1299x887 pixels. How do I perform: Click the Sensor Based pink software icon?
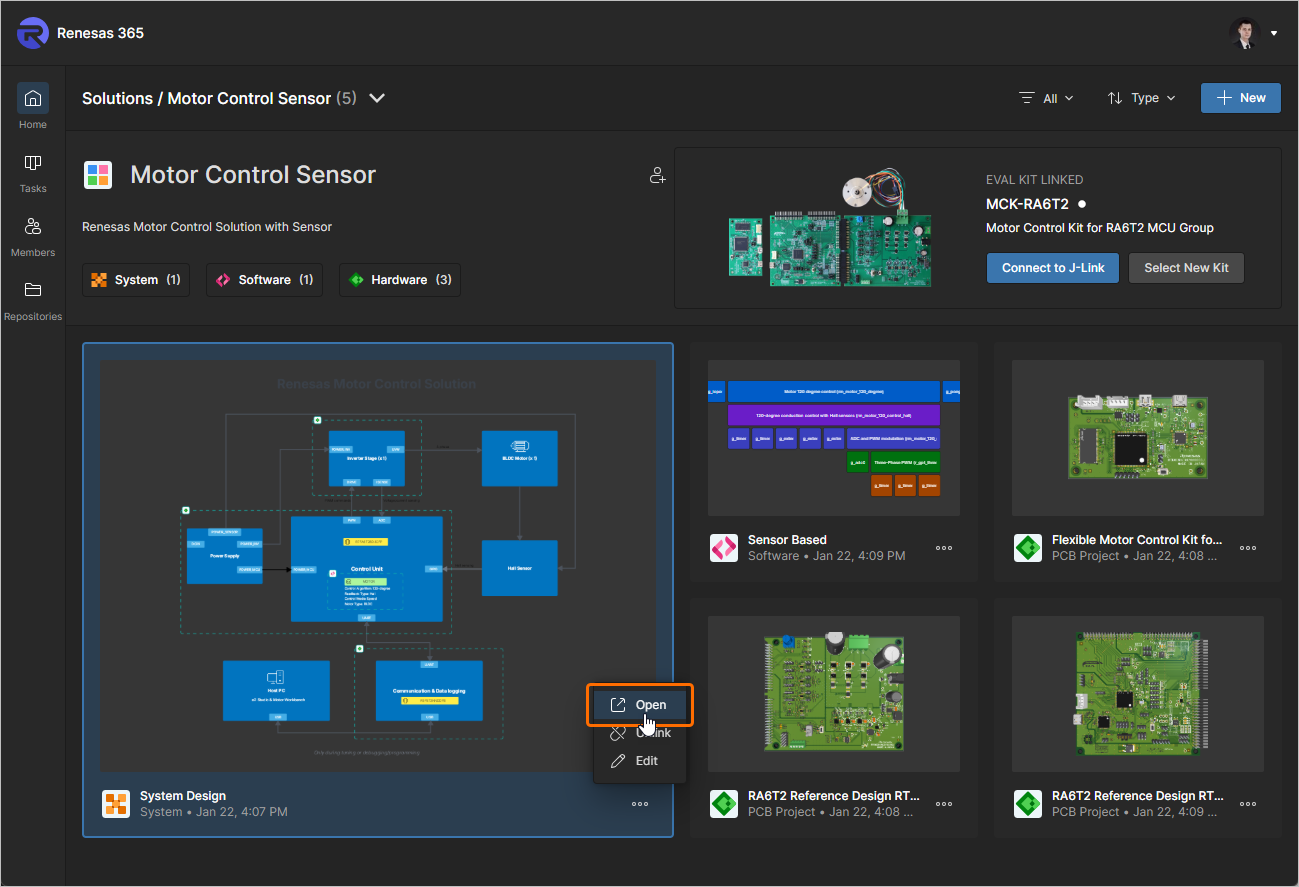pos(724,548)
